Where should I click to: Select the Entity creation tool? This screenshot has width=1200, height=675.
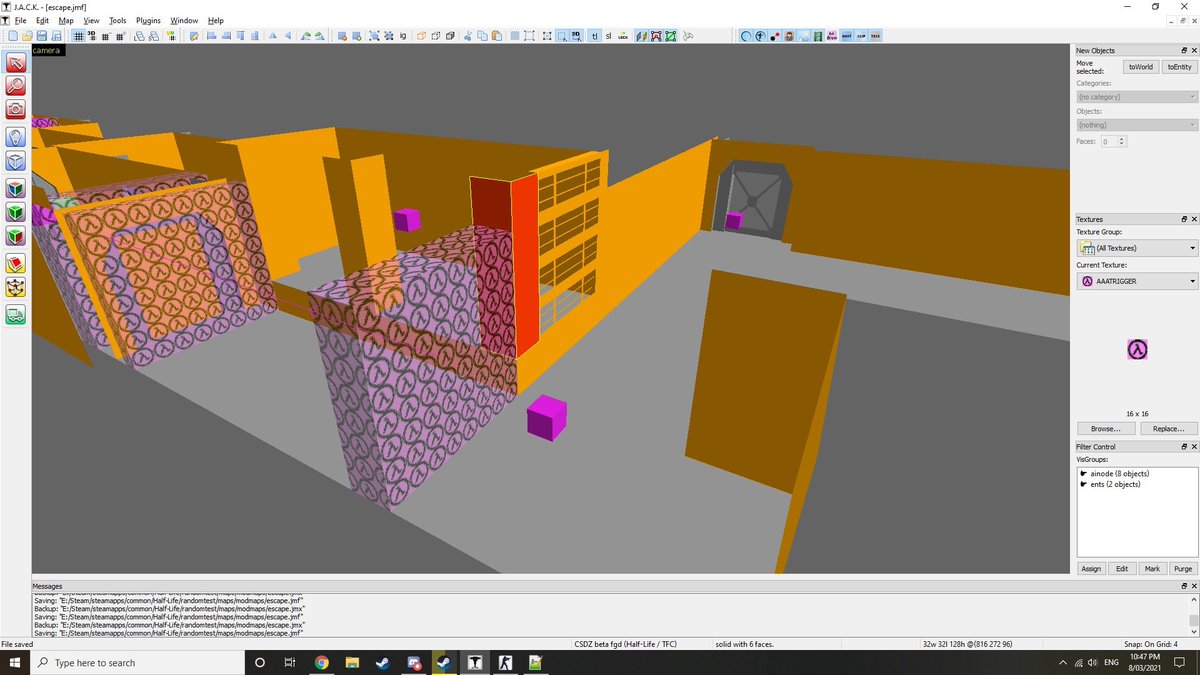tap(16, 137)
